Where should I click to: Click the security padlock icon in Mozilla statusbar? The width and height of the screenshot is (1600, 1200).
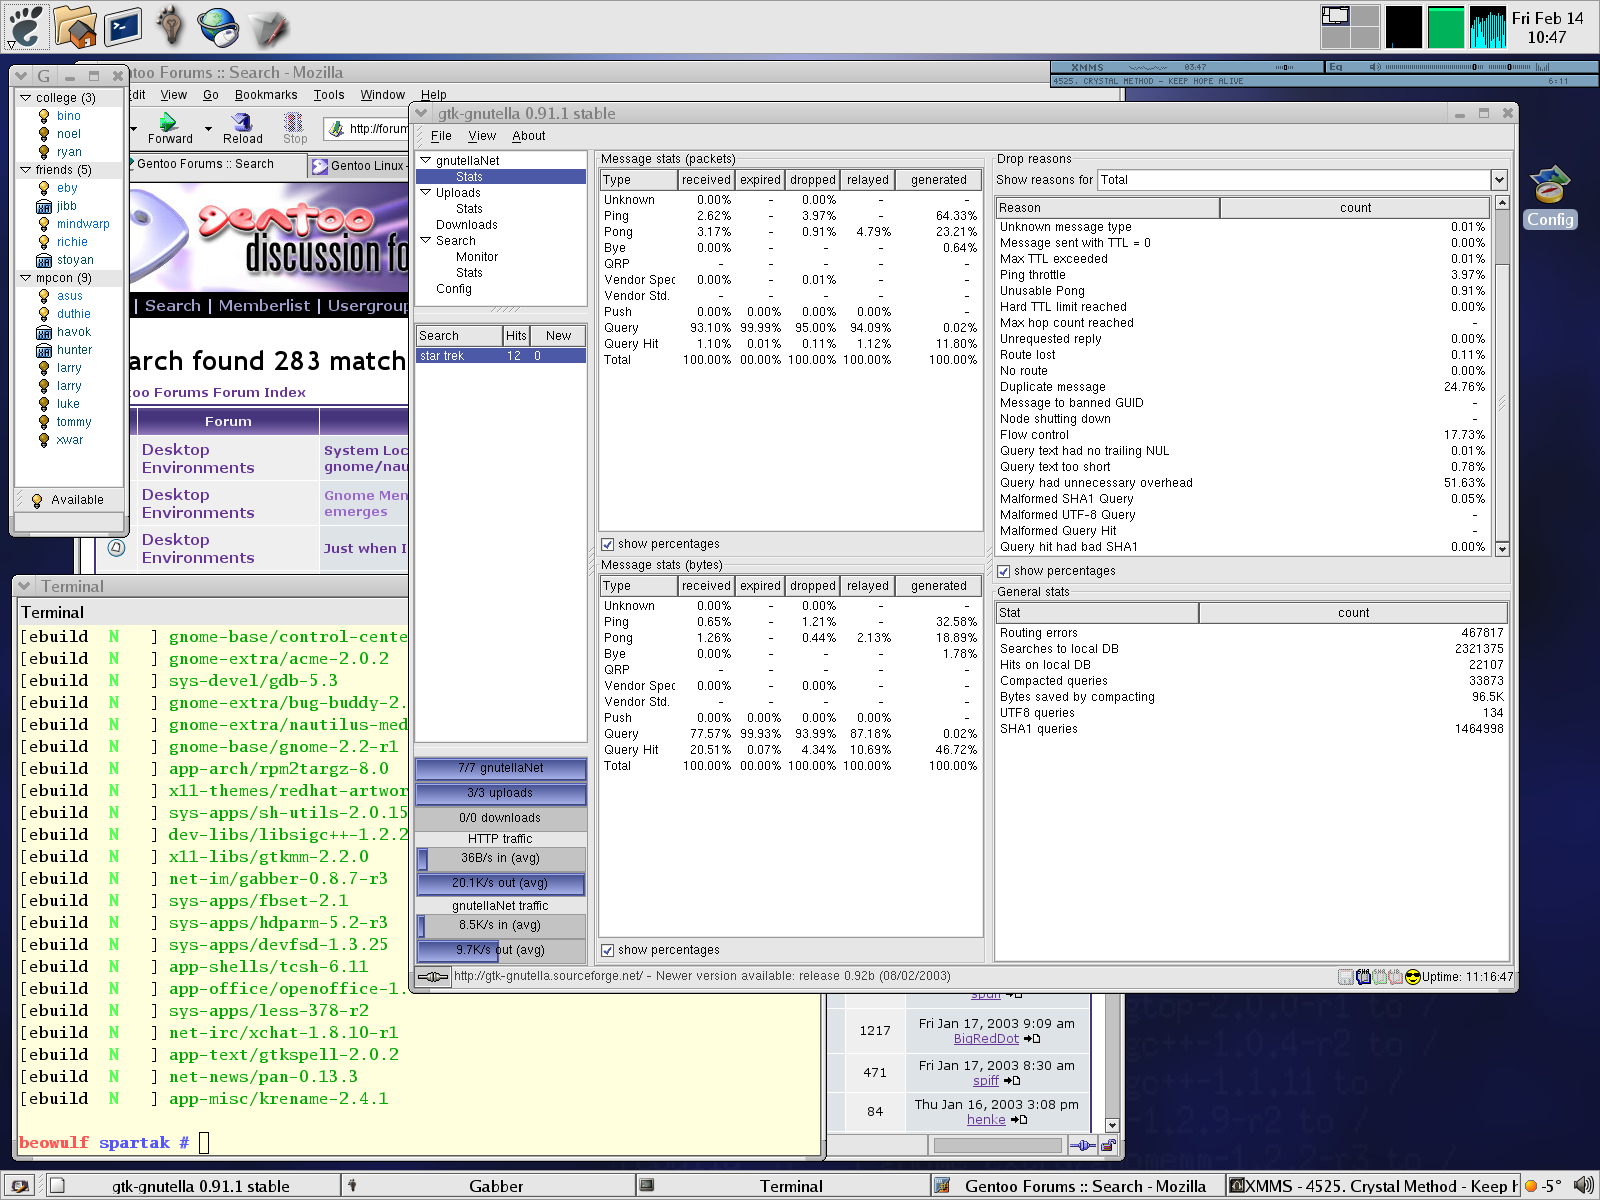pos(1108,1145)
